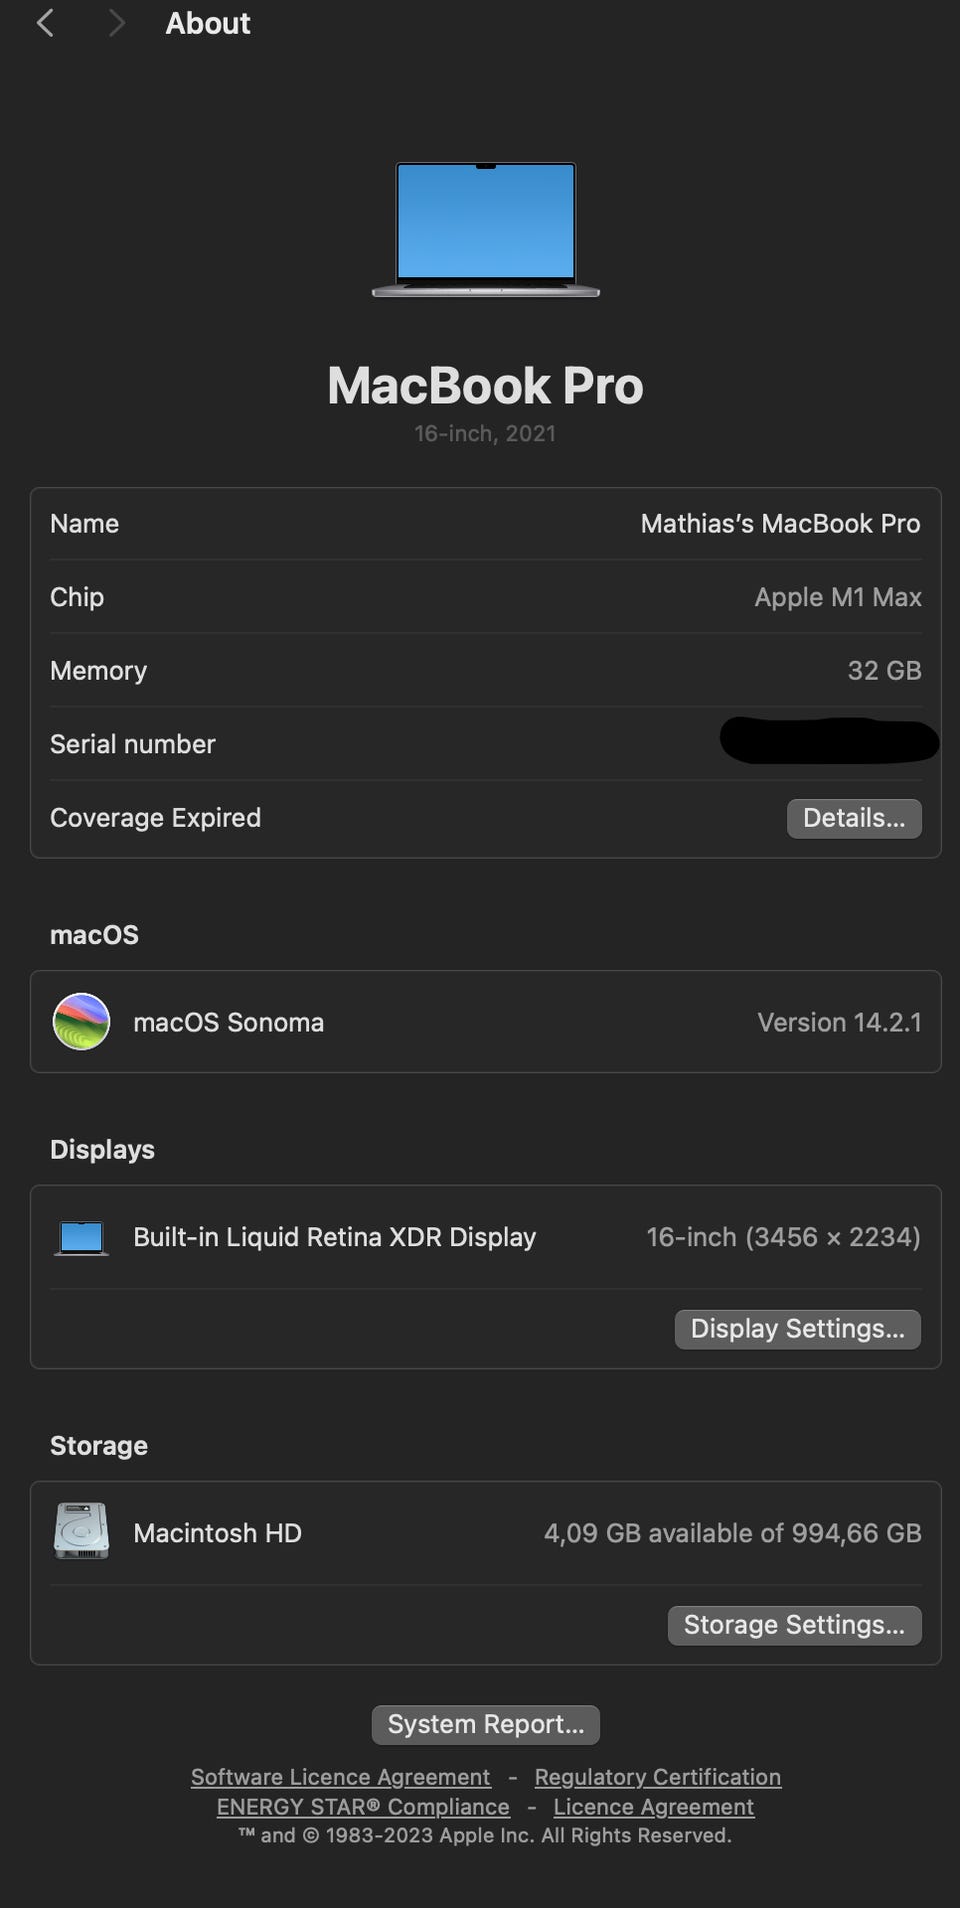Click the storage available text

click(x=732, y=1533)
